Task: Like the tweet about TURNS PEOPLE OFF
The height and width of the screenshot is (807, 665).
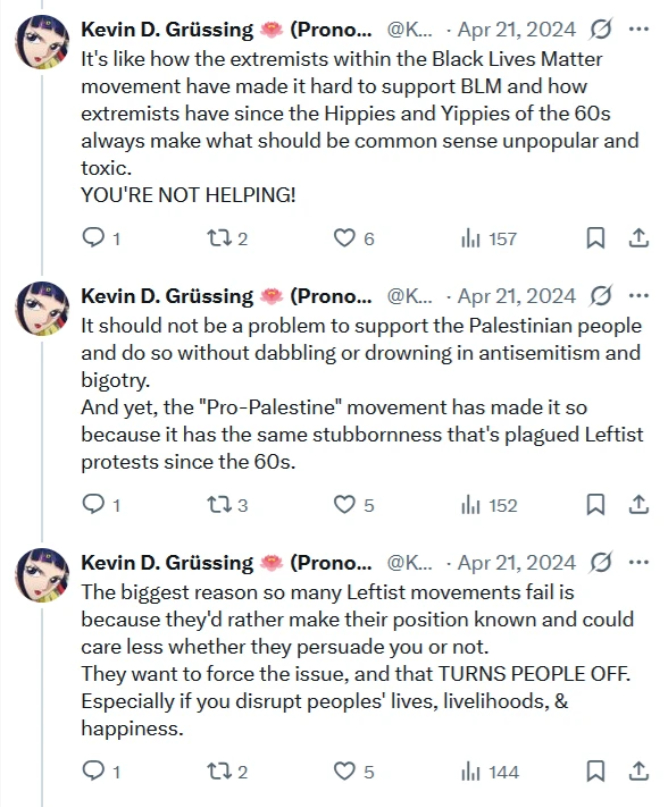Action: tap(344, 772)
